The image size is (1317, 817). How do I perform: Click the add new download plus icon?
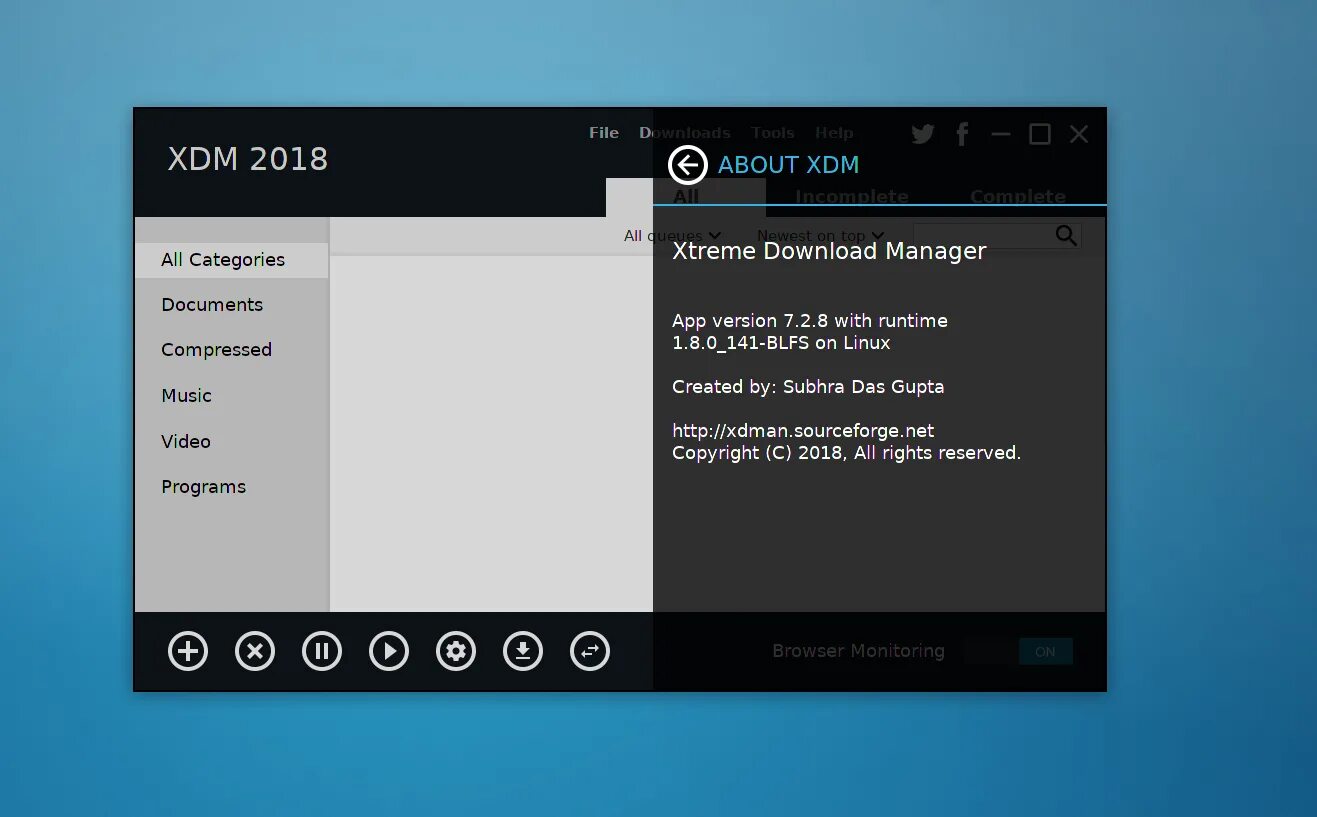pos(188,652)
